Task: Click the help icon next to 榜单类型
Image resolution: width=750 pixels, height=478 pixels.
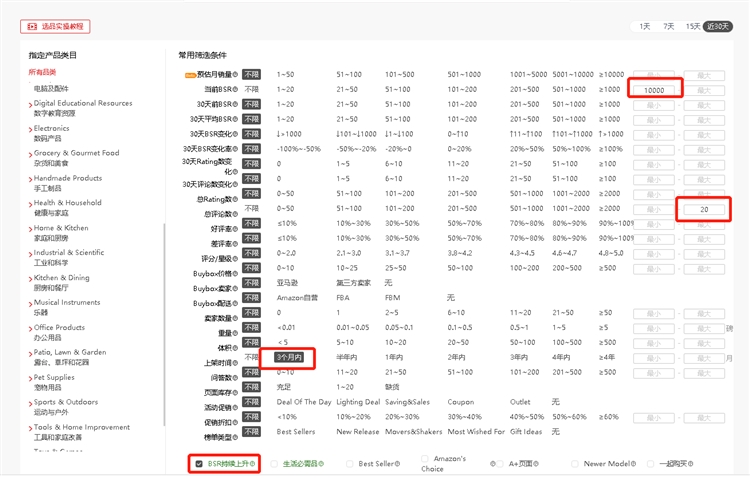Action: tap(235, 437)
